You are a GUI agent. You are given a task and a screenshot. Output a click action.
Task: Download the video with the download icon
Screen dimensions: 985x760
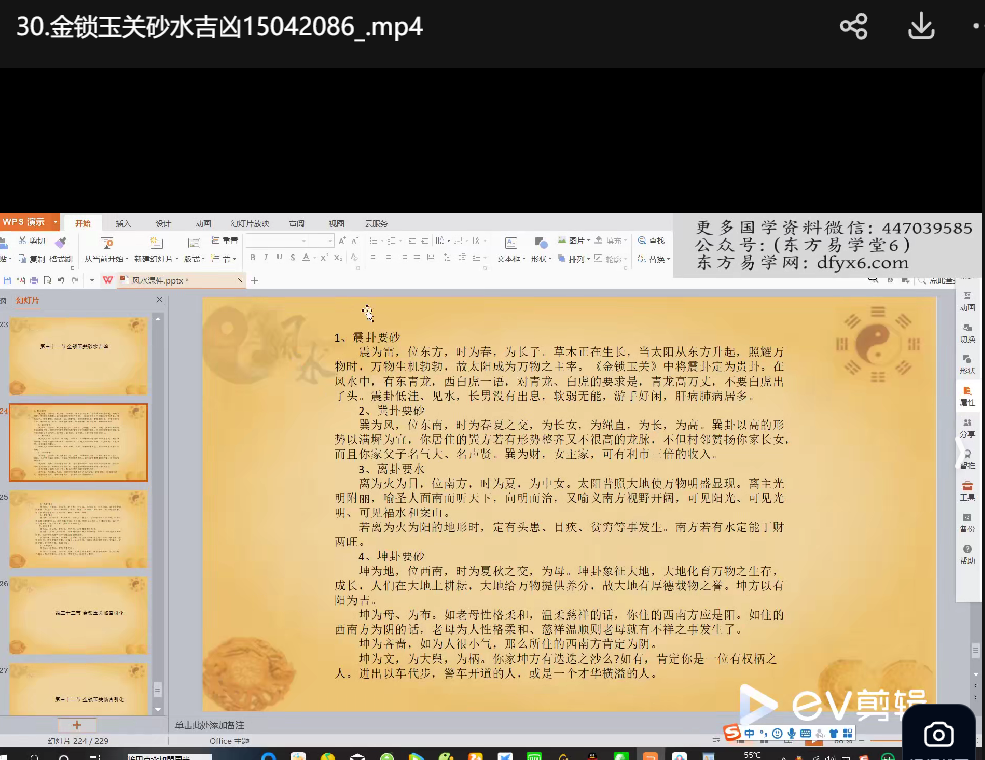920,27
